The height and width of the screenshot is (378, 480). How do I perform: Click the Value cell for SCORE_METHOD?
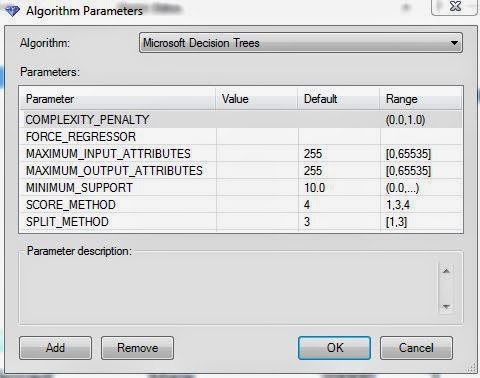click(x=257, y=205)
